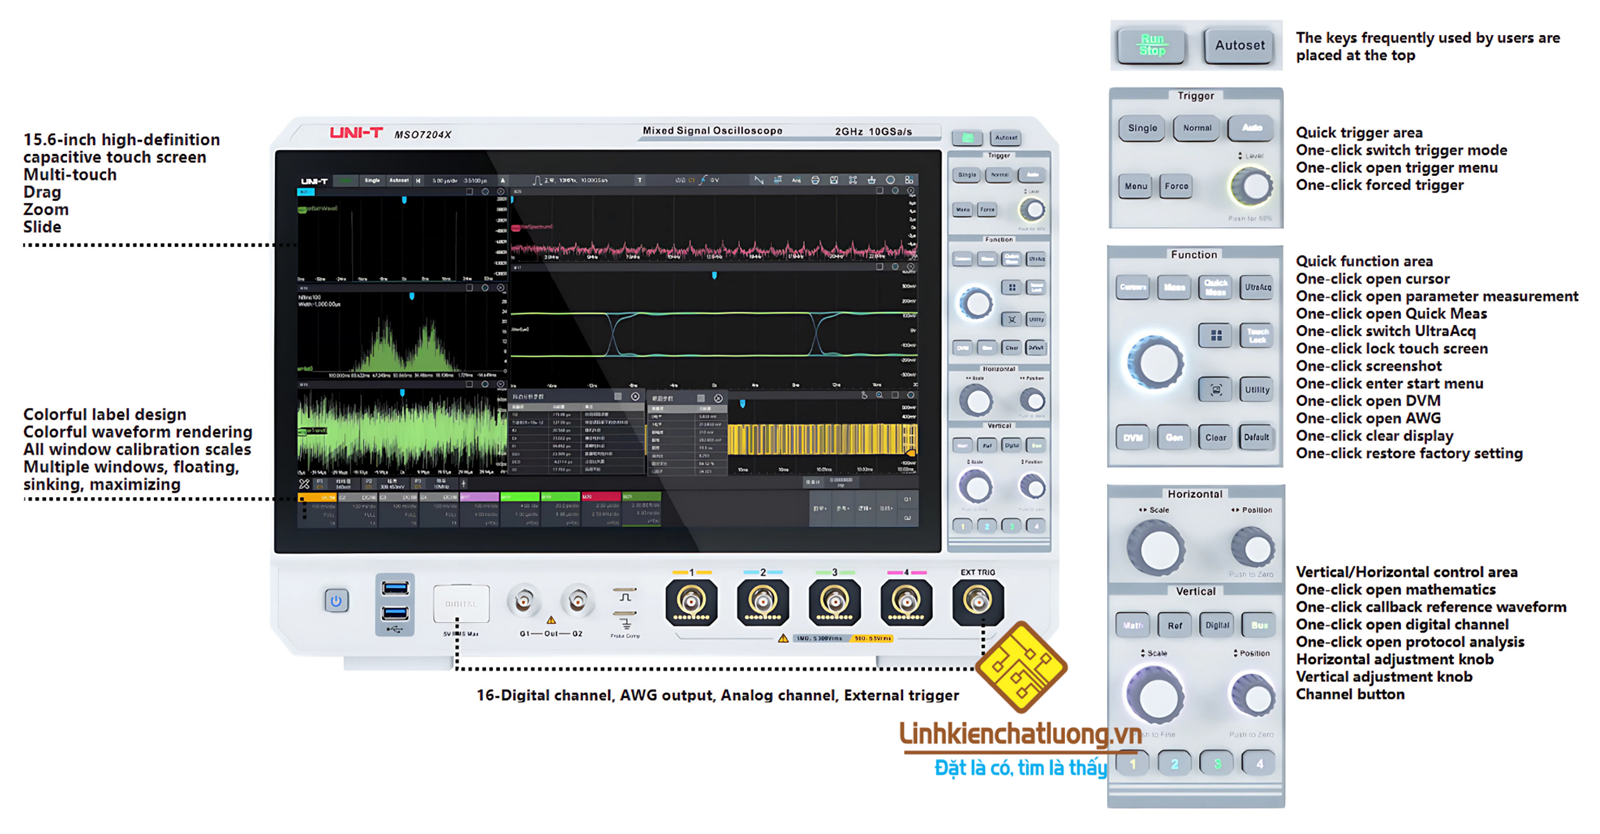Click analog channel 1 BNC input
1600x834 pixels.
(691, 602)
